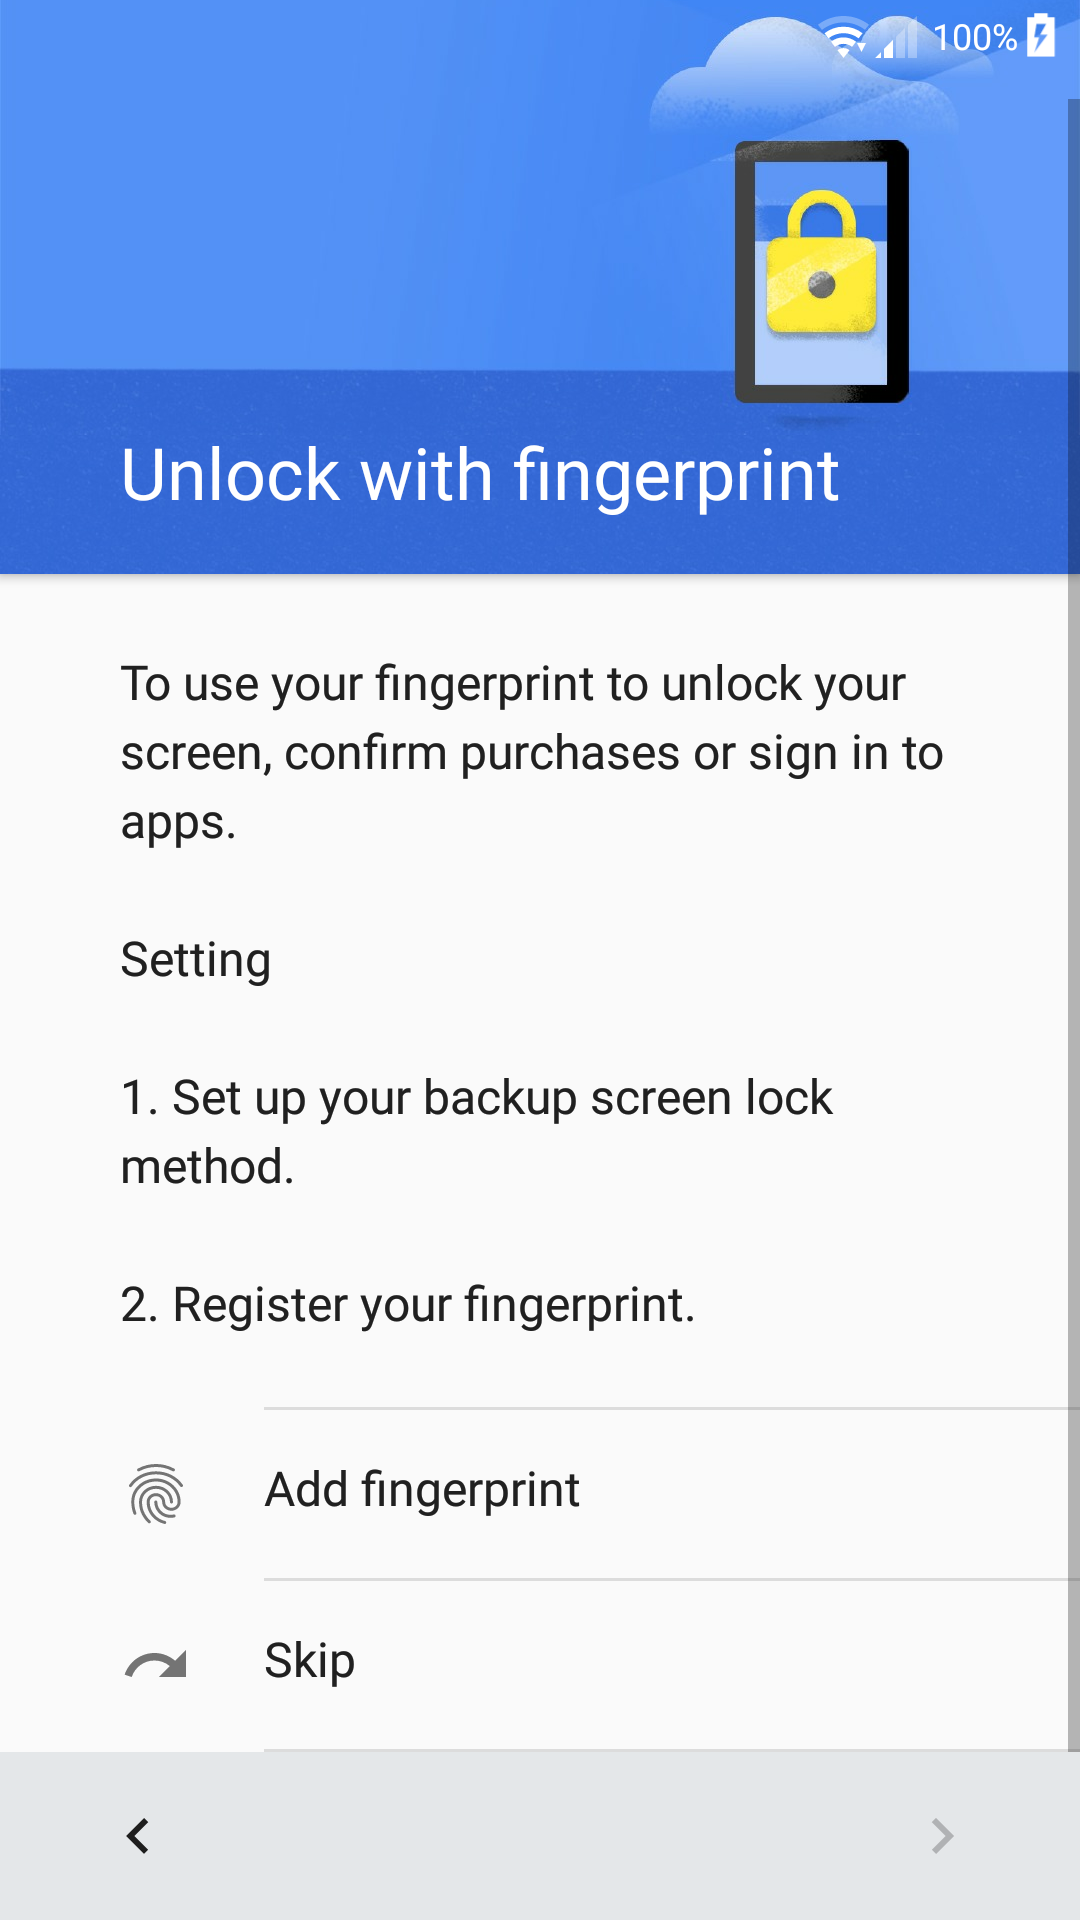Image resolution: width=1080 pixels, height=1920 pixels.
Task: Tap the fingerprint icon
Action: pyautogui.click(x=156, y=1494)
